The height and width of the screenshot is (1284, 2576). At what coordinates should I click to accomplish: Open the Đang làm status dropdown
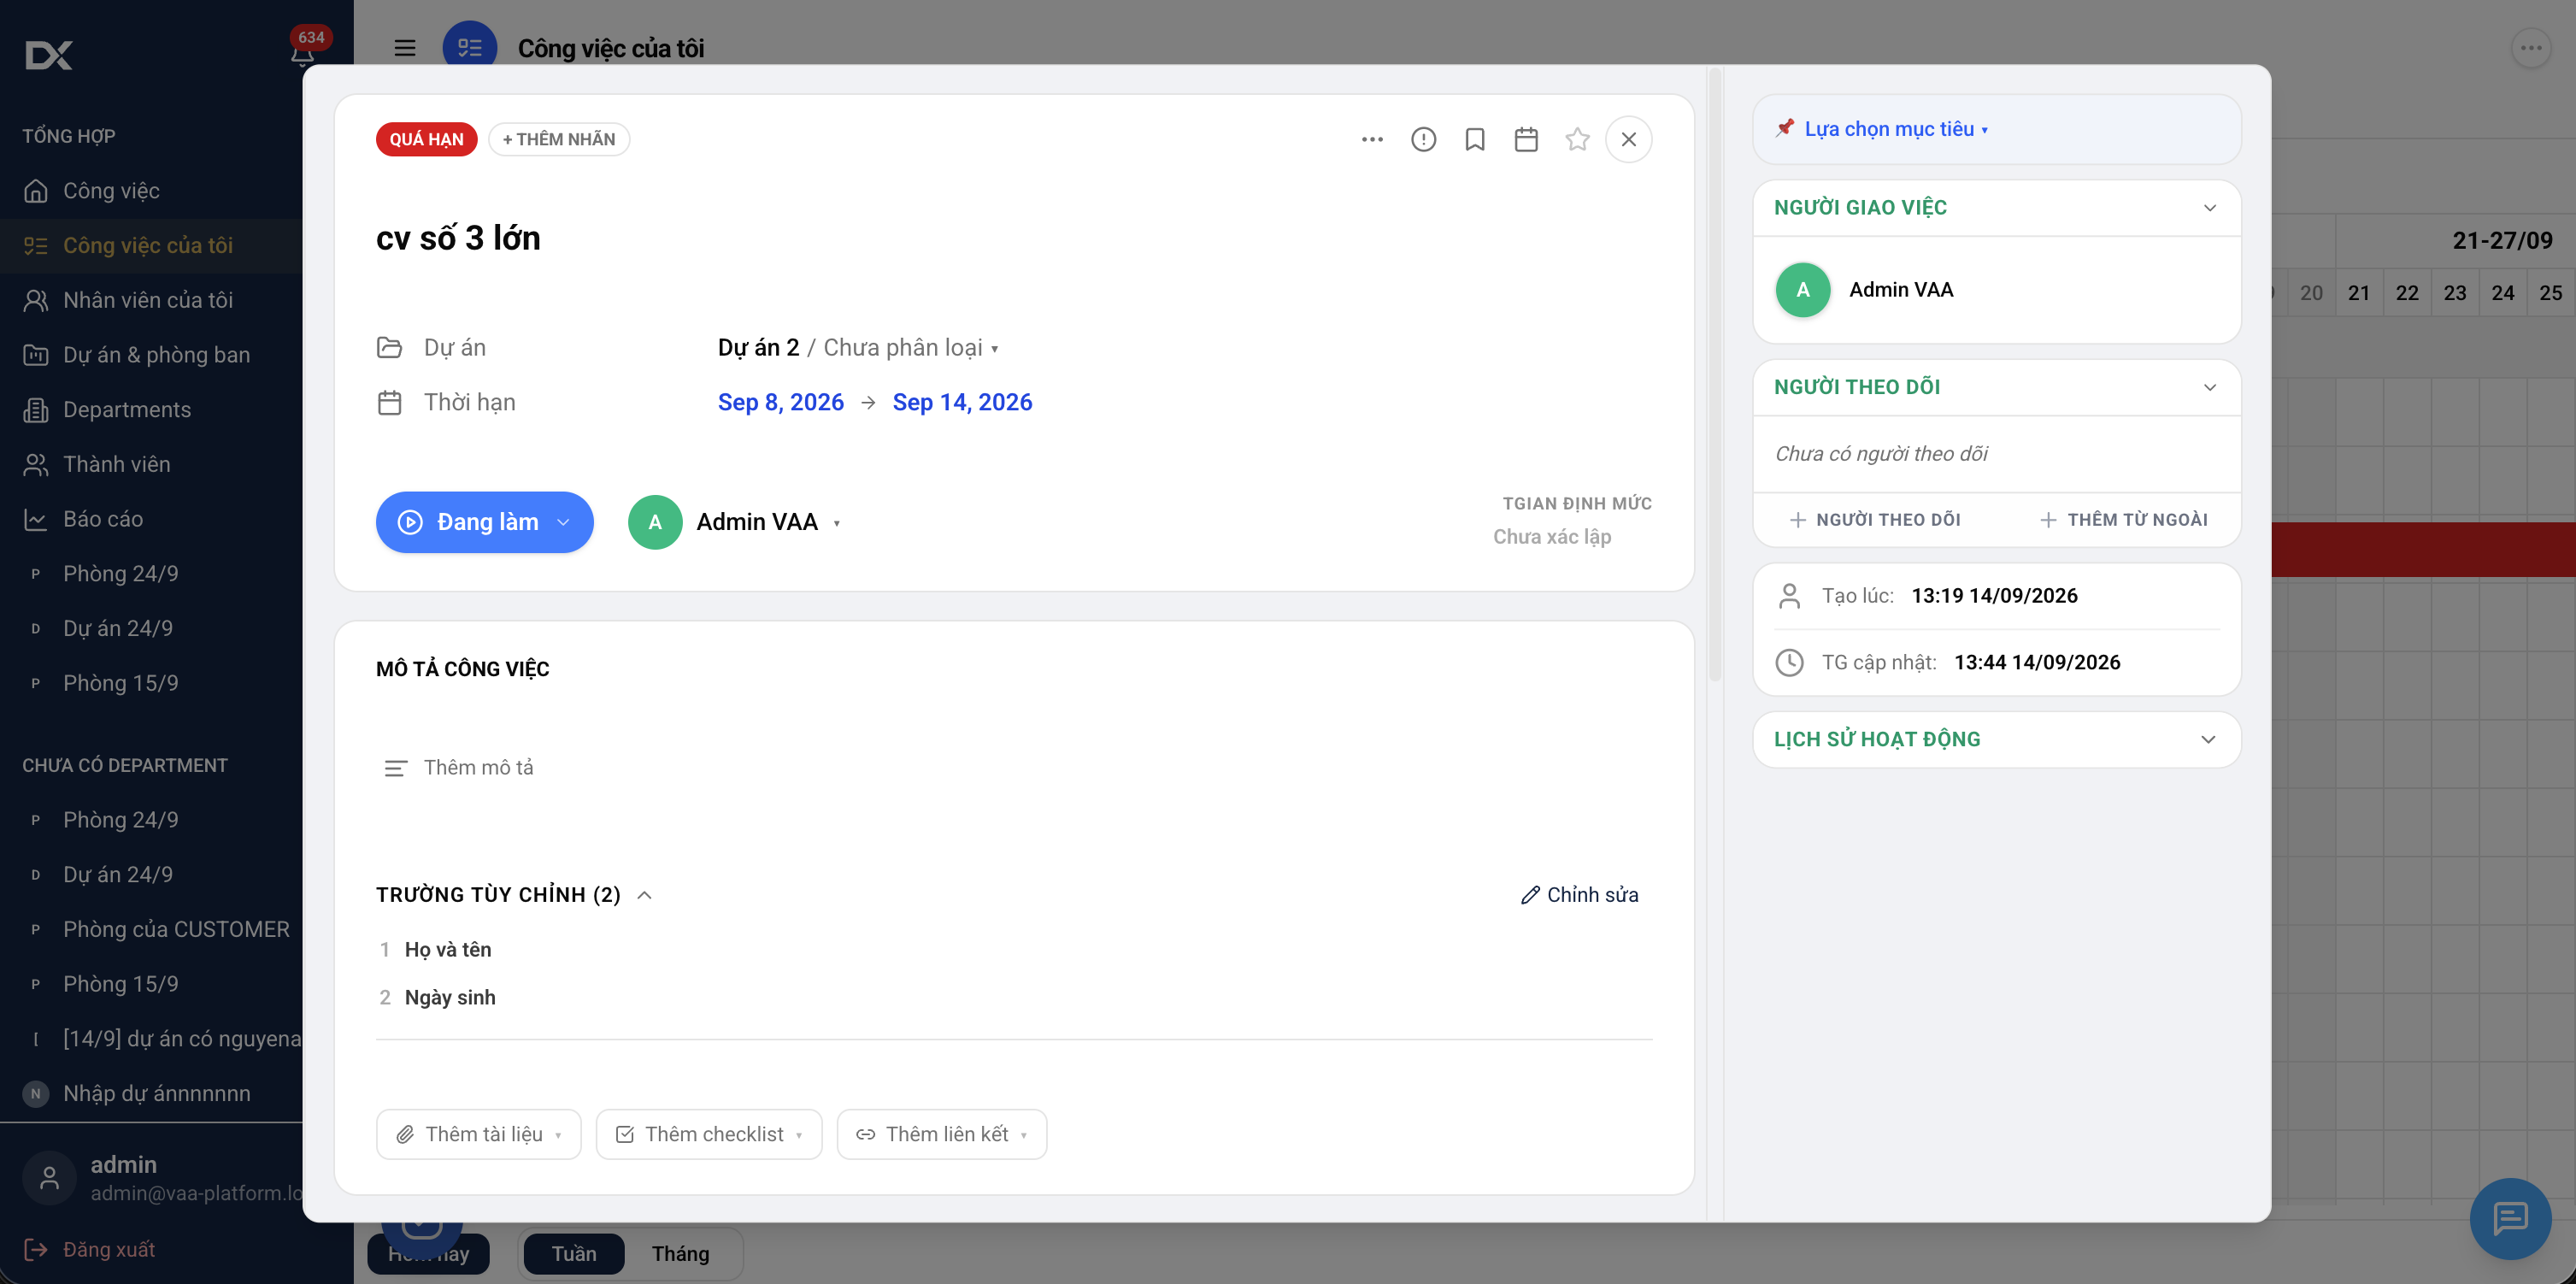[x=484, y=522]
